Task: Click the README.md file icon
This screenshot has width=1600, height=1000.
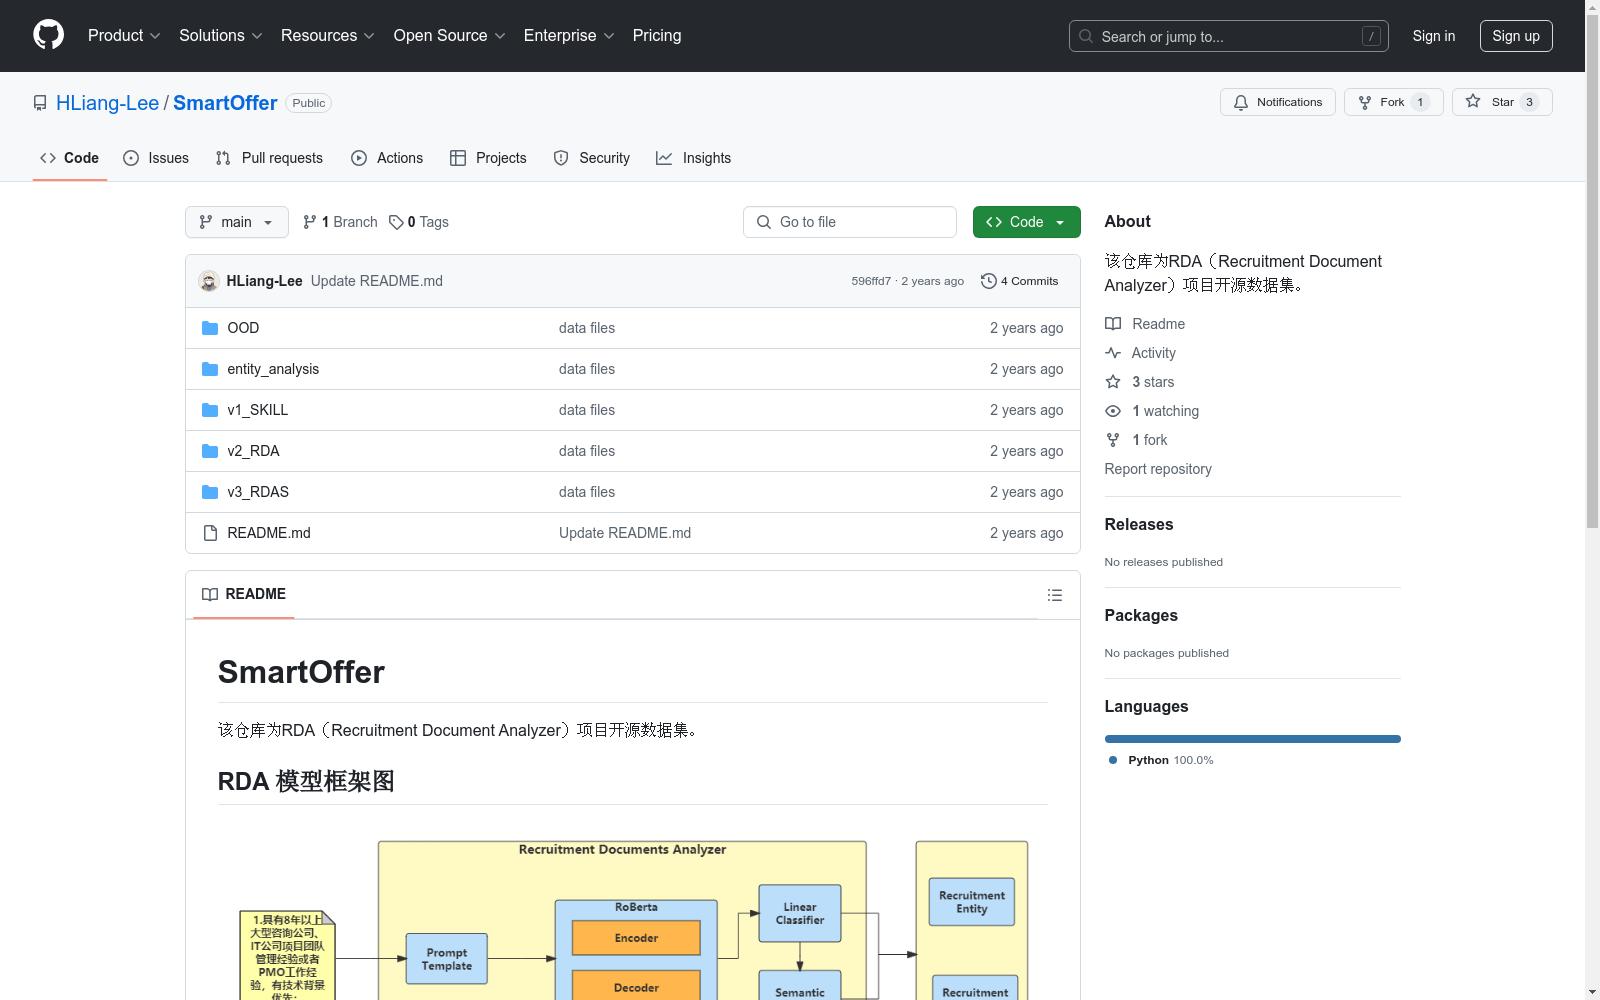Action: (x=210, y=533)
